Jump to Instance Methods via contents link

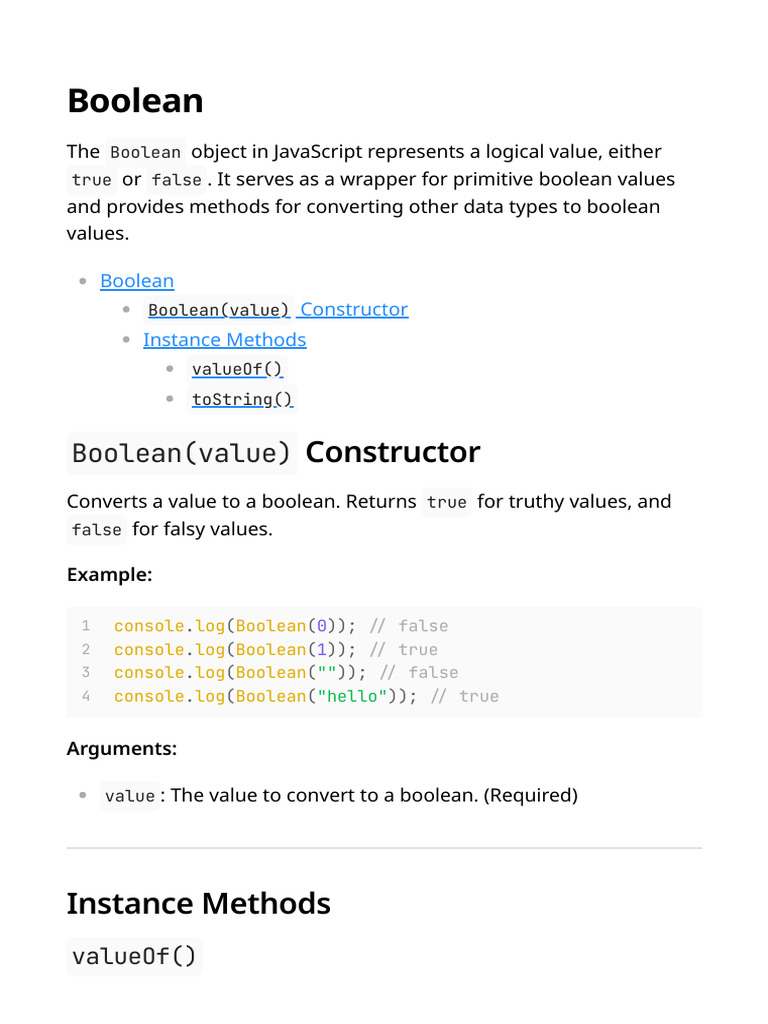pyautogui.click(x=224, y=340)
